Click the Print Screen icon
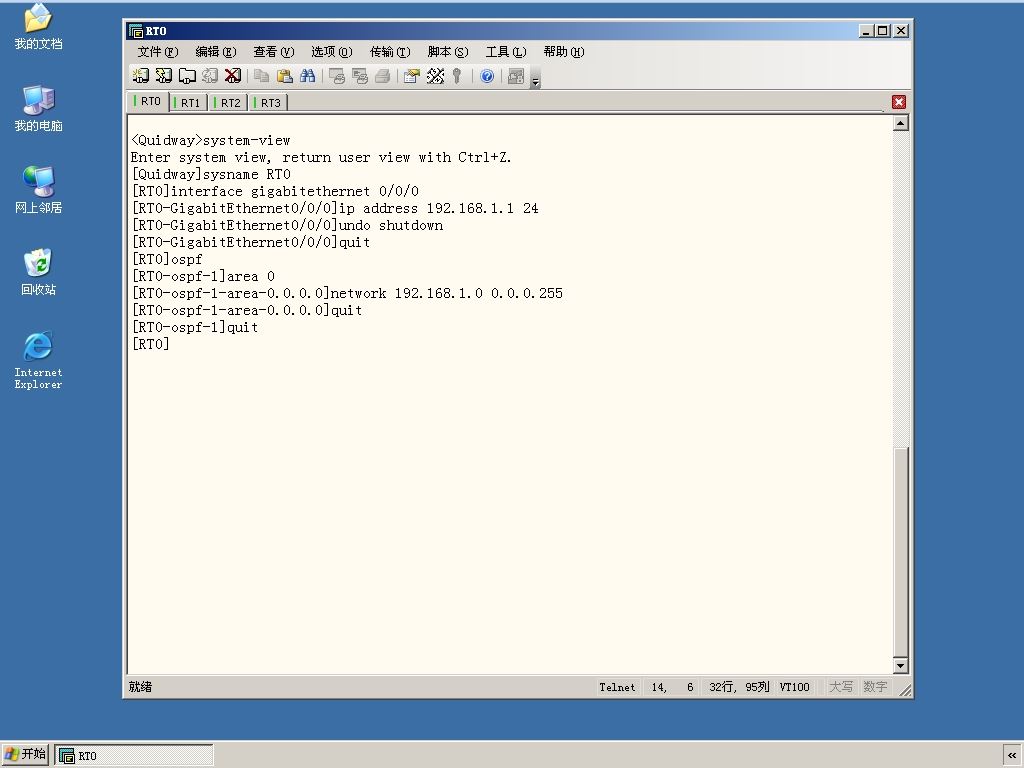The image size is (1024, 768). coord(337,76)
